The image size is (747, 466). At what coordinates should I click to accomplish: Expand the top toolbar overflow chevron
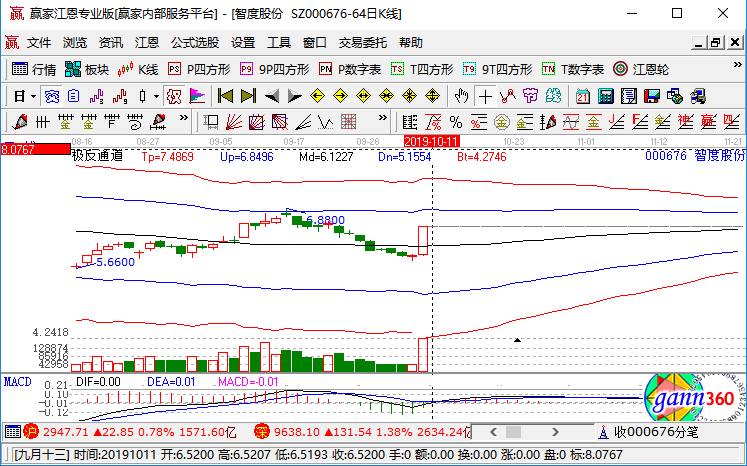737,64
